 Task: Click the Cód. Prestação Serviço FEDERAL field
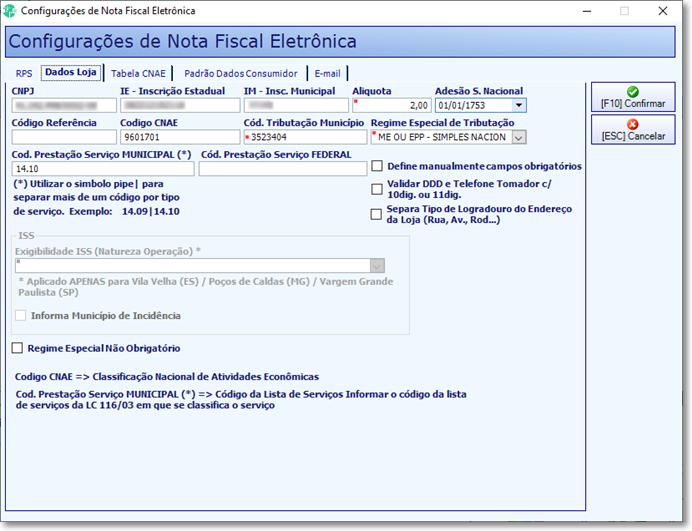[283, 169]
